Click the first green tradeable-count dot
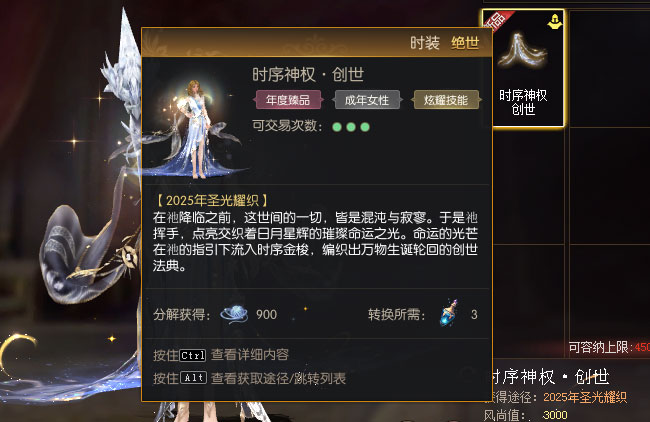This screenshot has height=422, width=650. tap(337, 127)
